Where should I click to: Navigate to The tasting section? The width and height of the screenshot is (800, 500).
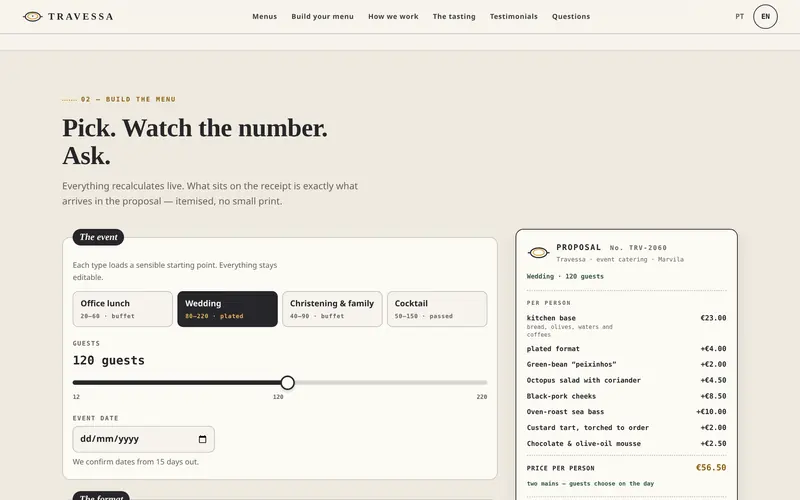[454, 16]
